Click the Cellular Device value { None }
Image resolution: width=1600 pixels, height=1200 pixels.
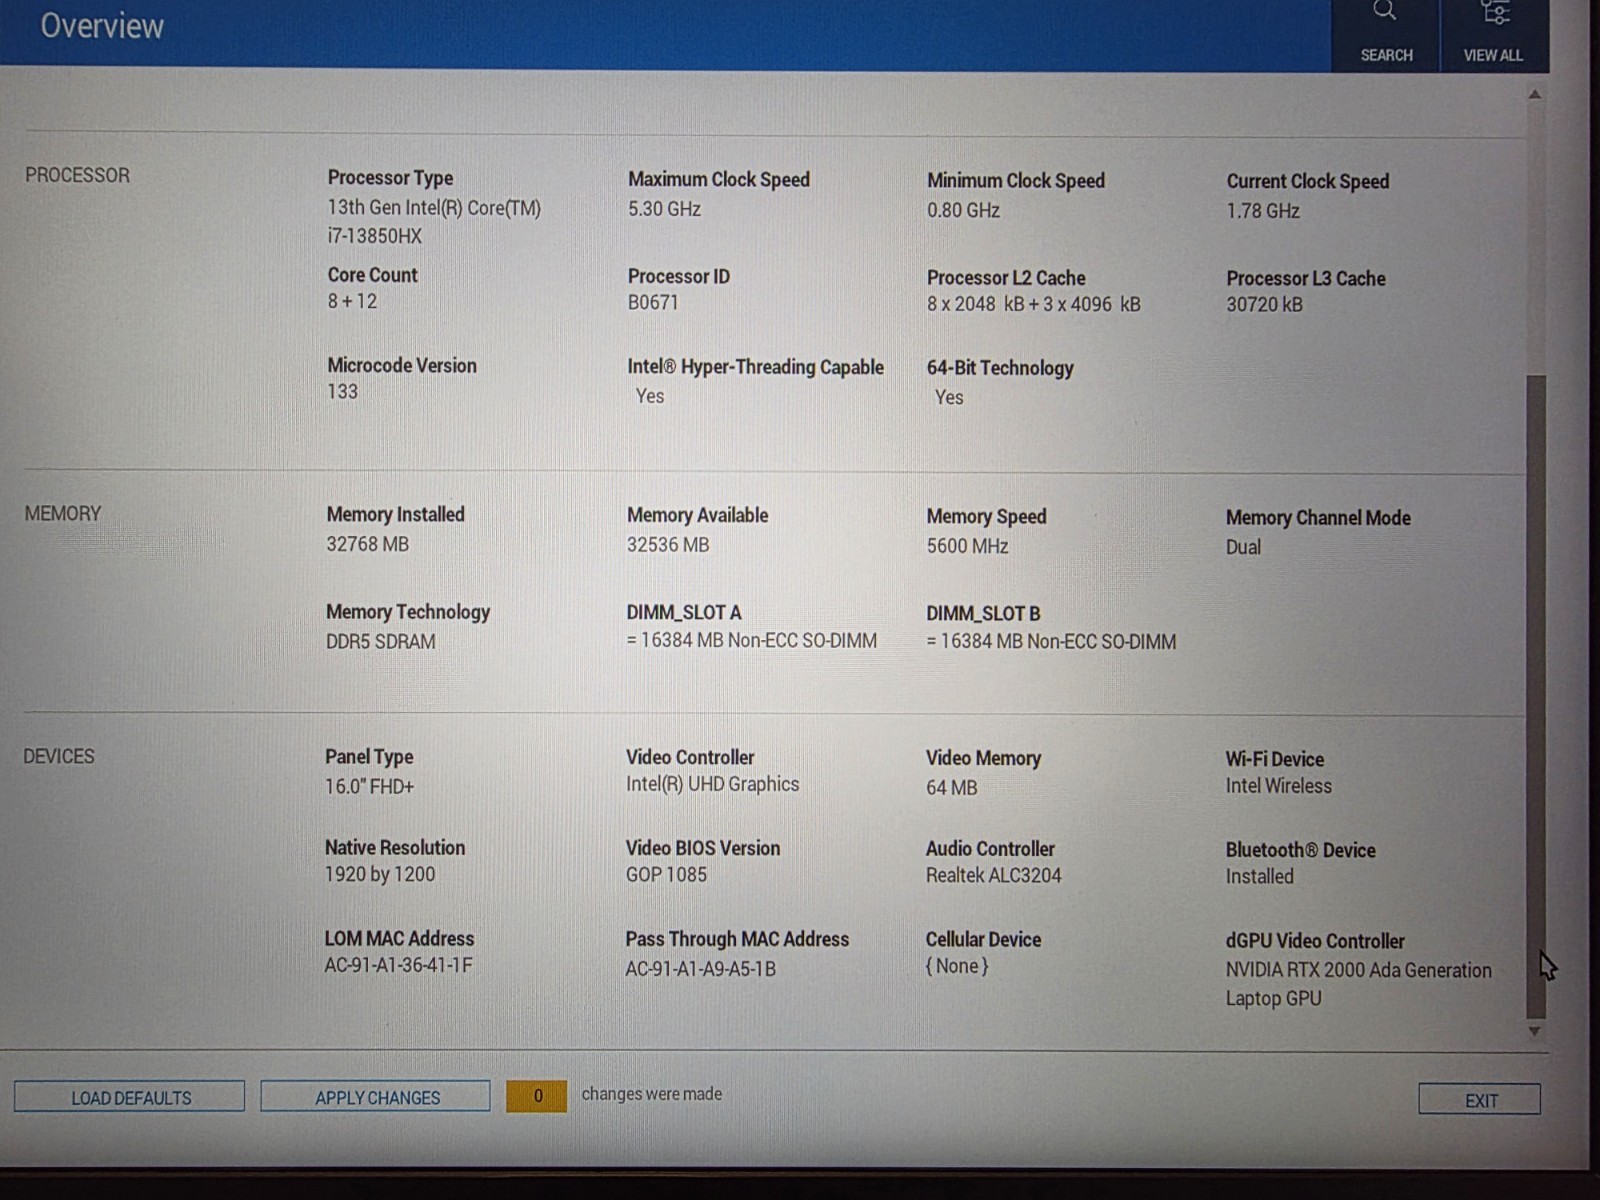point(957,966)
